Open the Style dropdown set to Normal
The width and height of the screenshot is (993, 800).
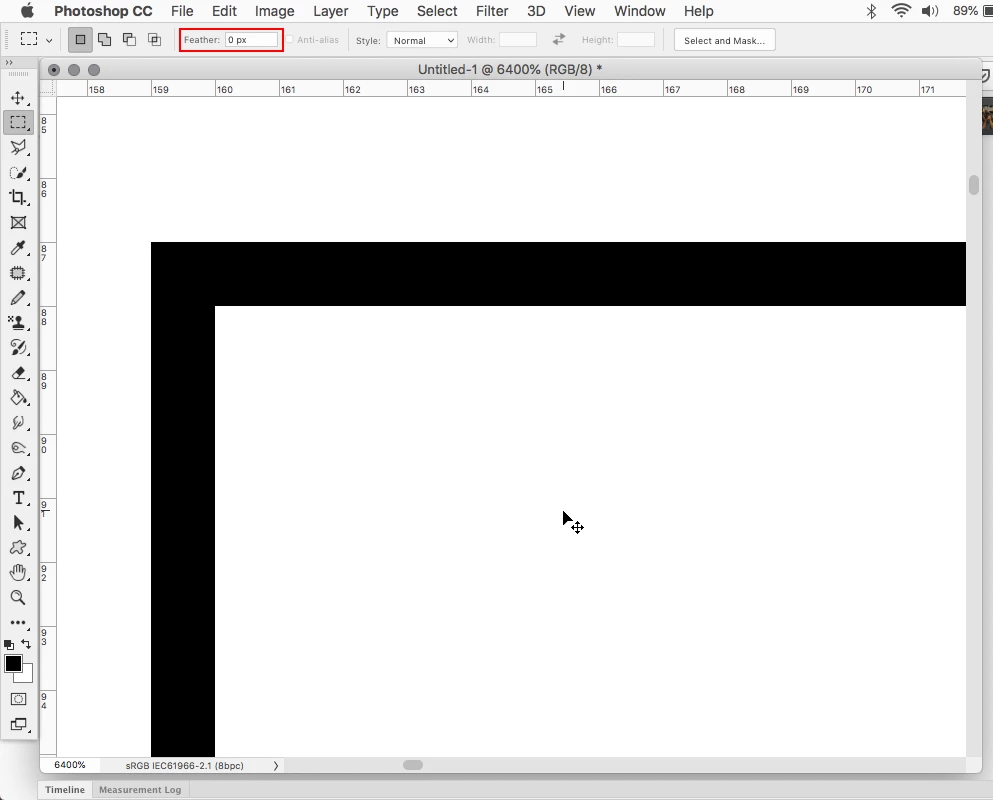[422, 40]
